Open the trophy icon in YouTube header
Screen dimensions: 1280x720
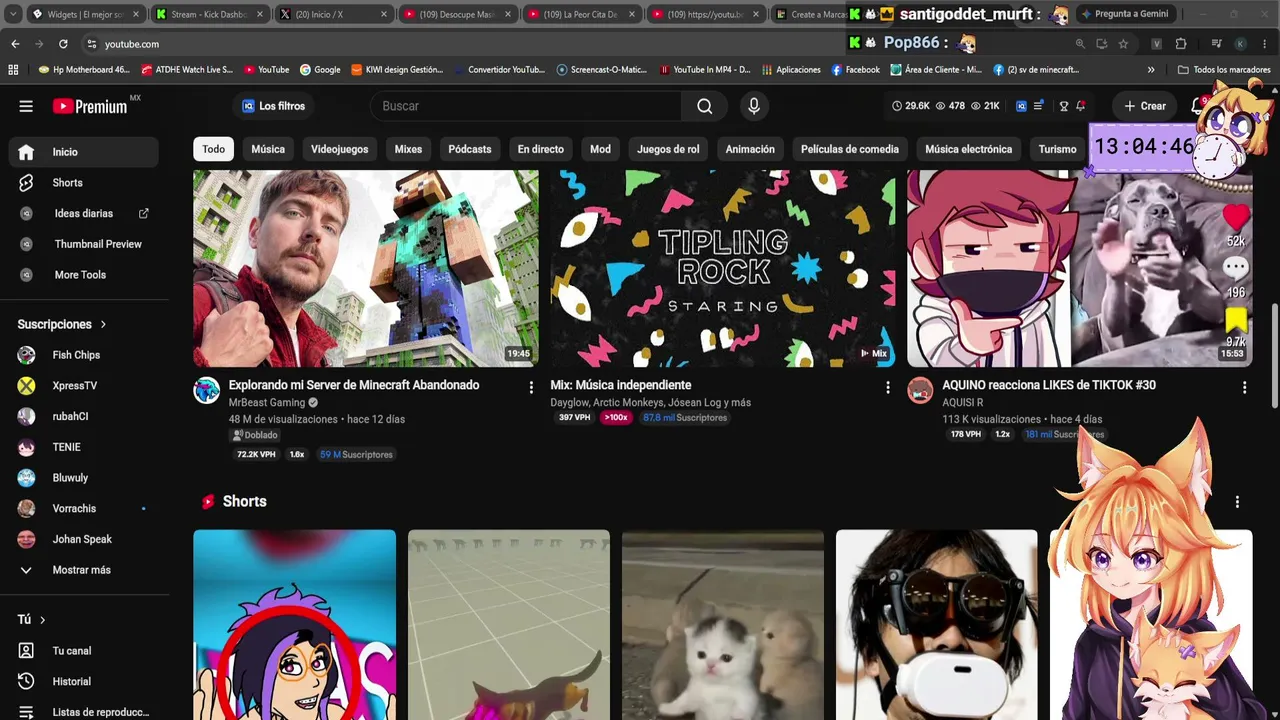coord(1064,106)
